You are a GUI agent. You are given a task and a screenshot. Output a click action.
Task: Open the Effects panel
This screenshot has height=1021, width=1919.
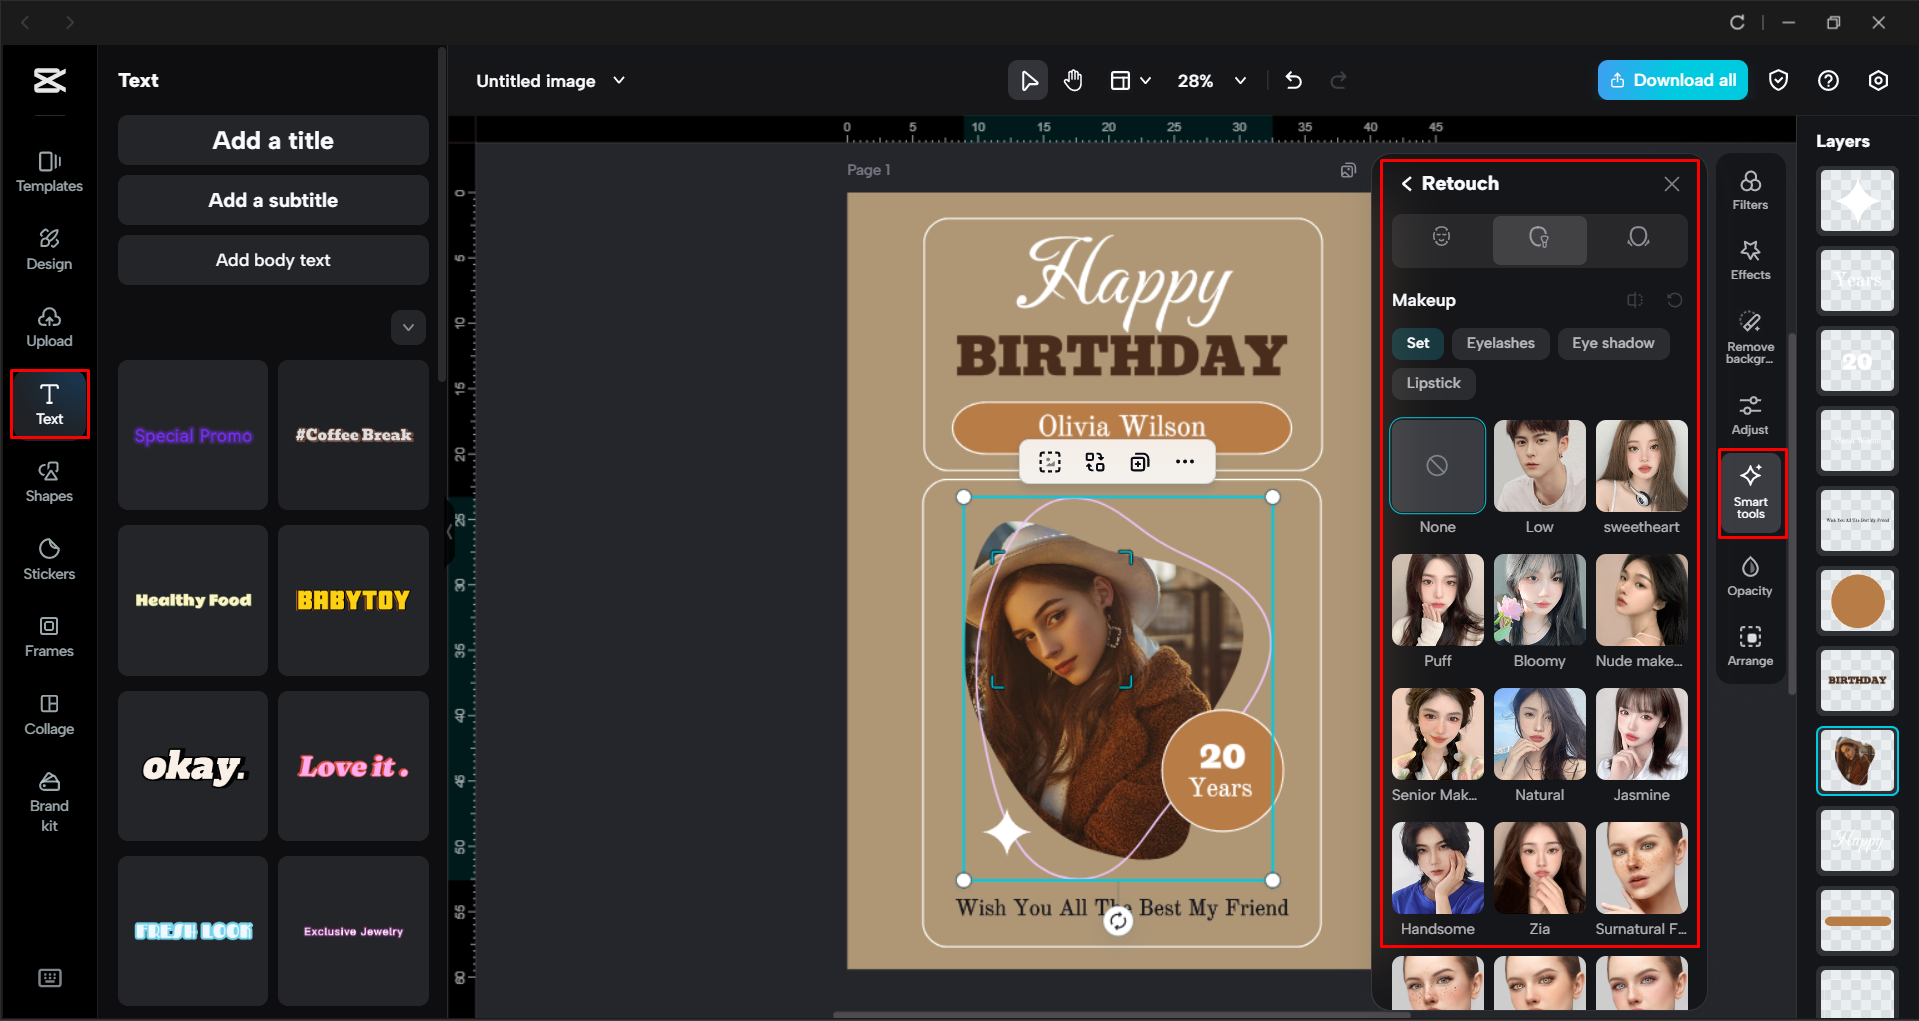[1750, 259]
